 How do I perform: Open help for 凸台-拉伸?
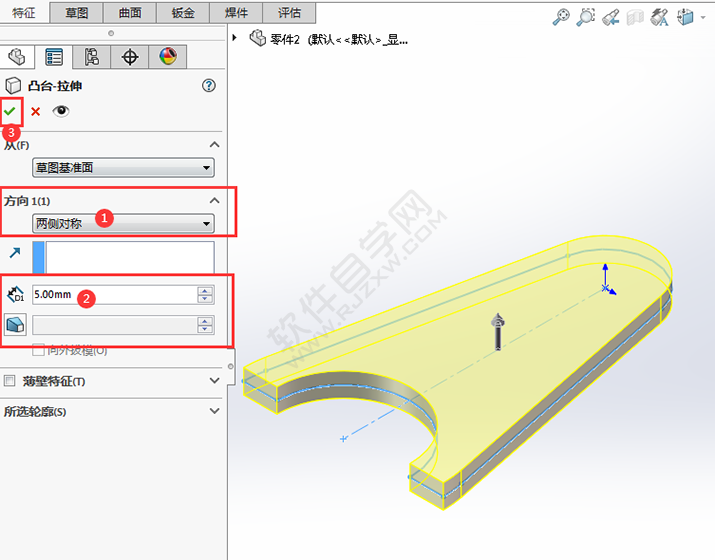click(x=209, y=85)
